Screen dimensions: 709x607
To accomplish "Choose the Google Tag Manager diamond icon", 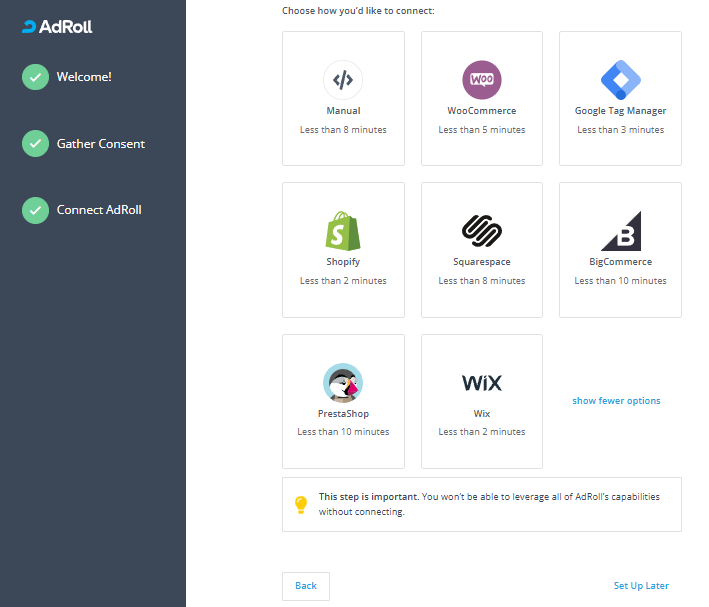I will click(620, 80).
